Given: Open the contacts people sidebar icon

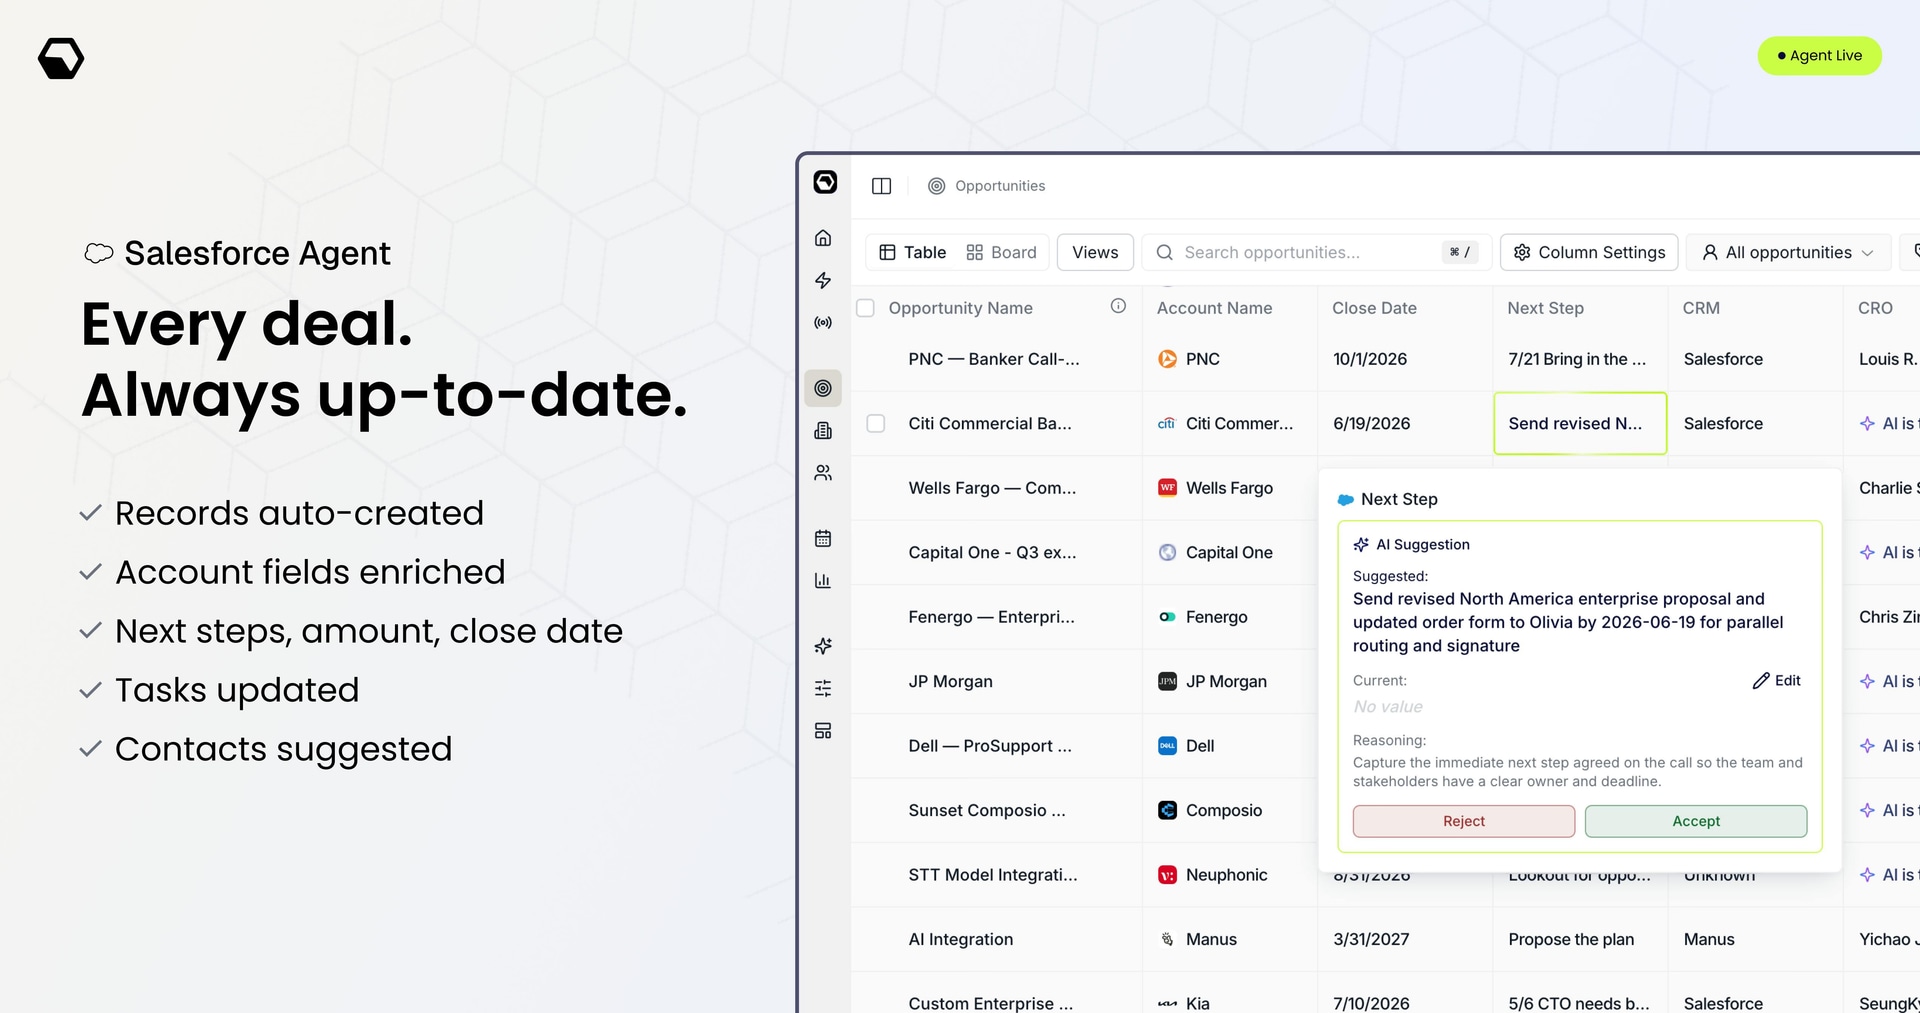Looking at the screenshot, I should pos(823,473).
